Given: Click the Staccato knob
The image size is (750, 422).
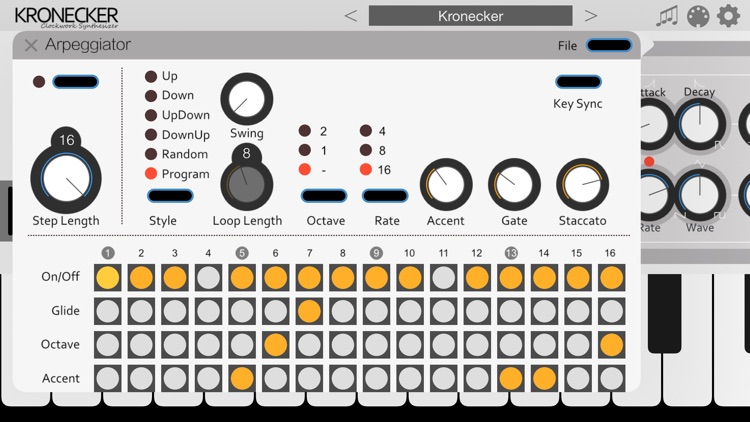Looking at the screenshot, I should pyautogui.click(x=583, y=185).
